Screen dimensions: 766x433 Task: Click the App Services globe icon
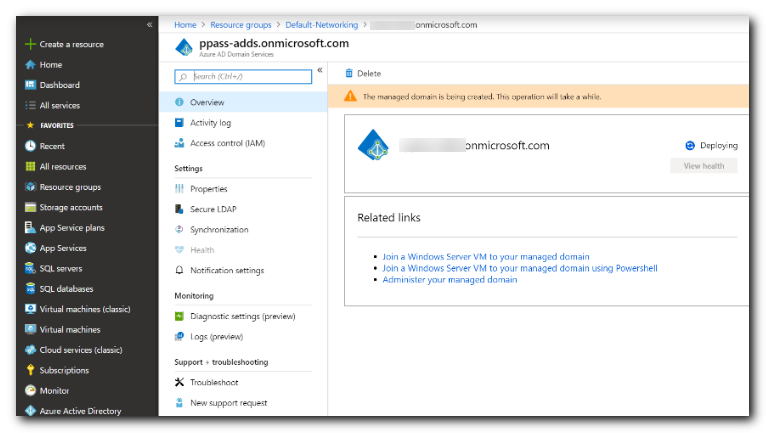pyautogui.click(x=30, y=248)
